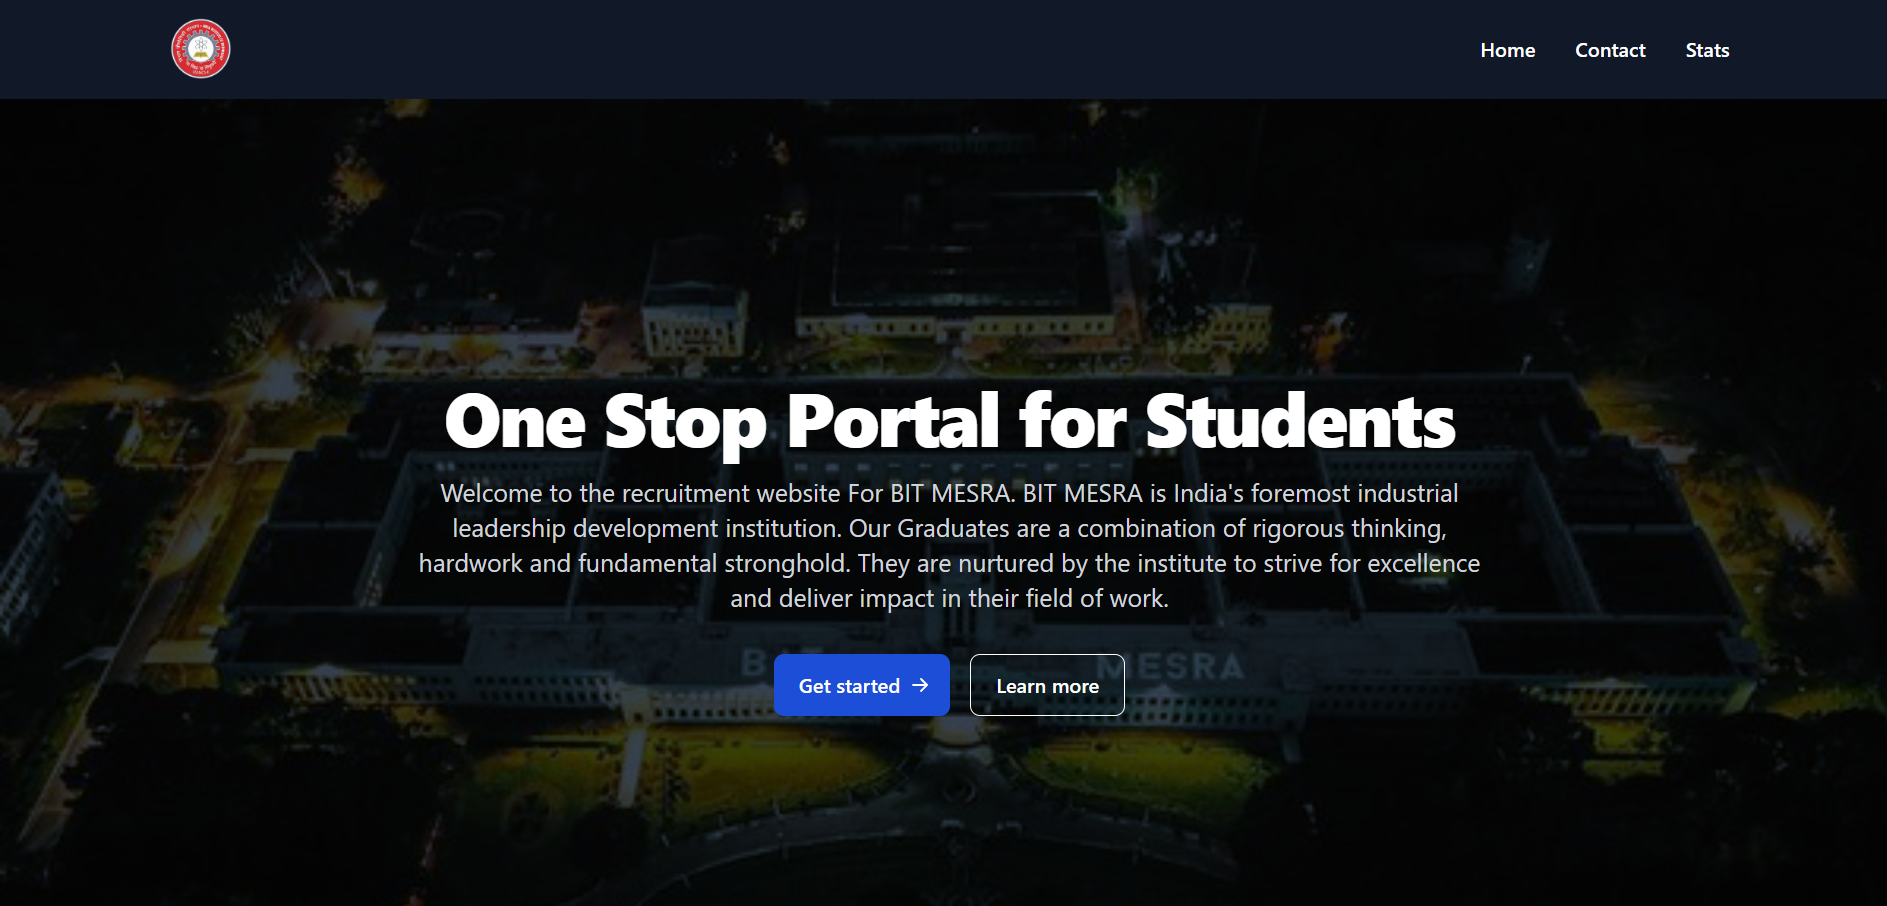Viewport: 1887px width, 906px height.
Task: Switch to the Stats page
Action: [x=1707, y=50]
